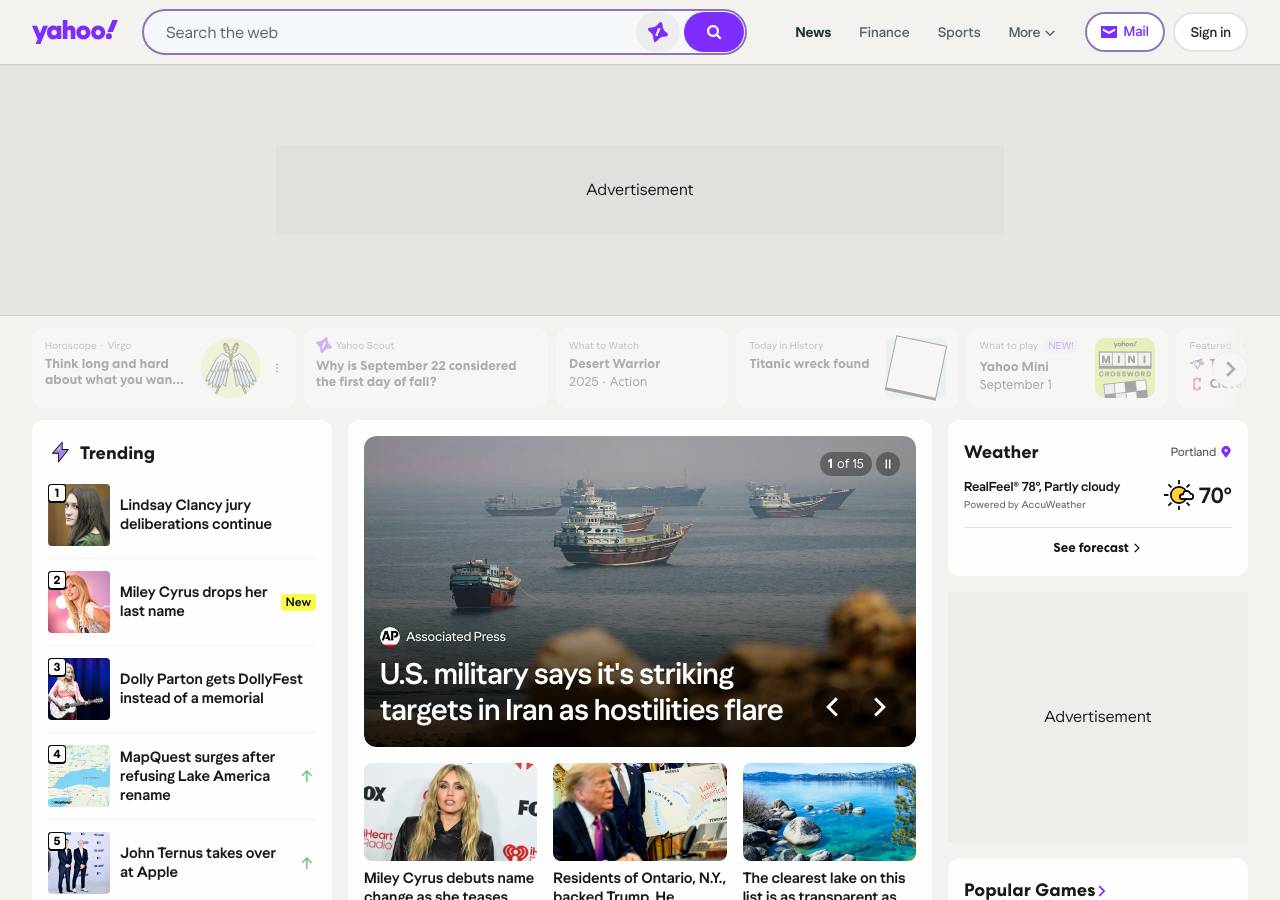Open Yahoo Scout AI sparkle button in search bar
This screenshot has height=900, width=1280.
(x=658, y=32)
